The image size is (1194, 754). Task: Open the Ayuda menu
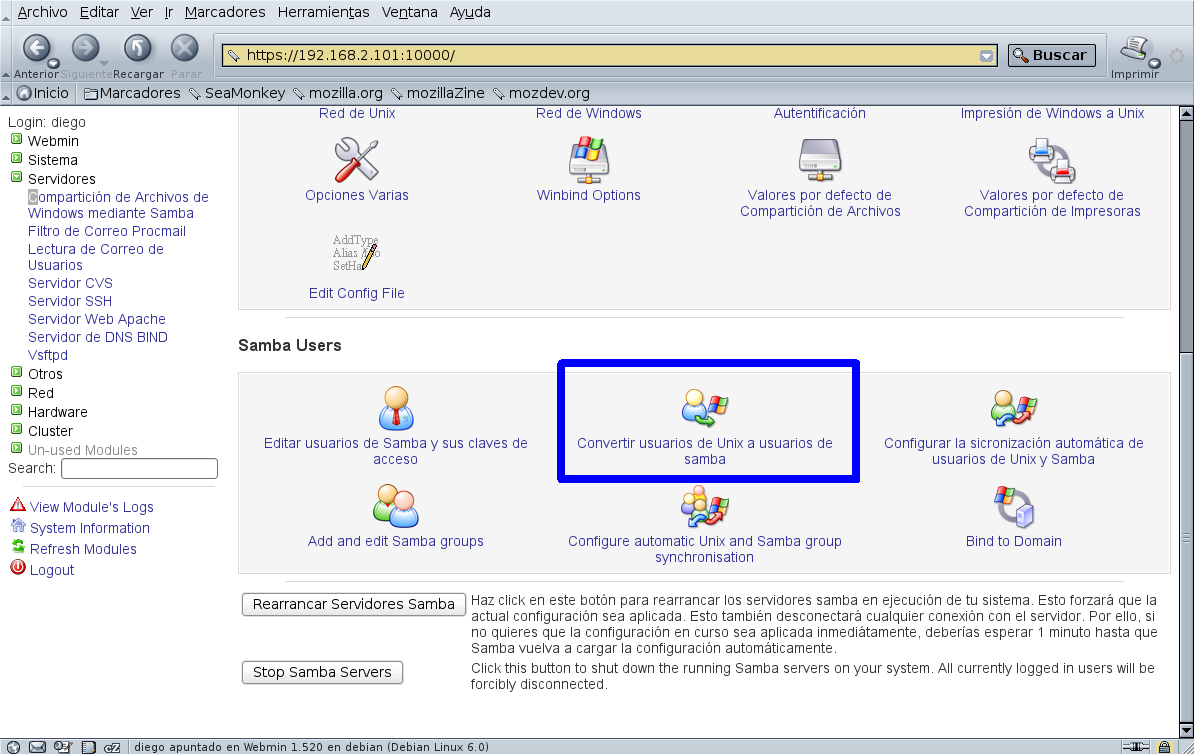[470, 12]
